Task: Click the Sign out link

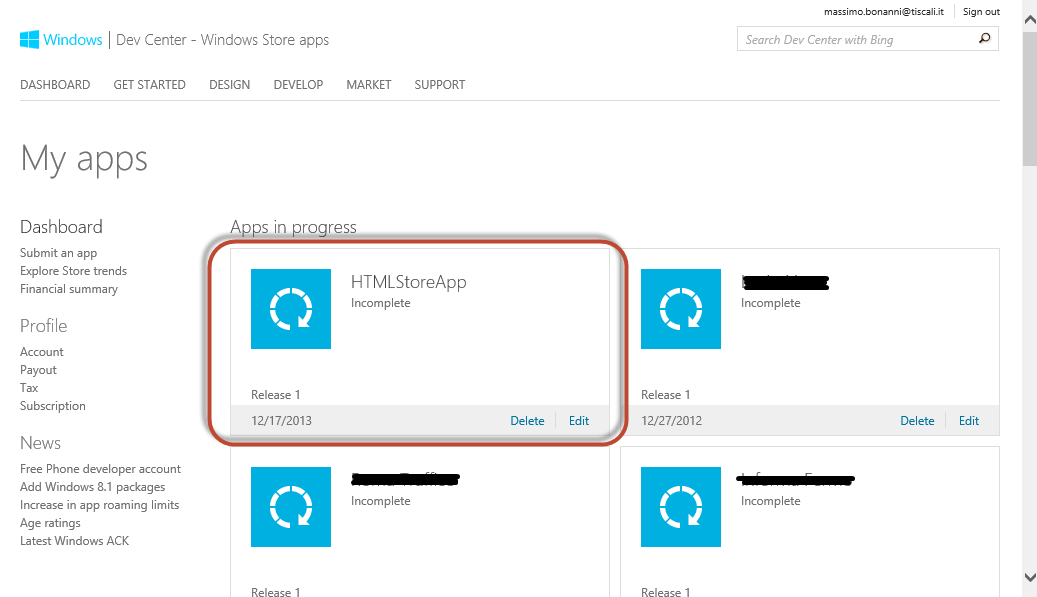Action: tap(980, 12)
